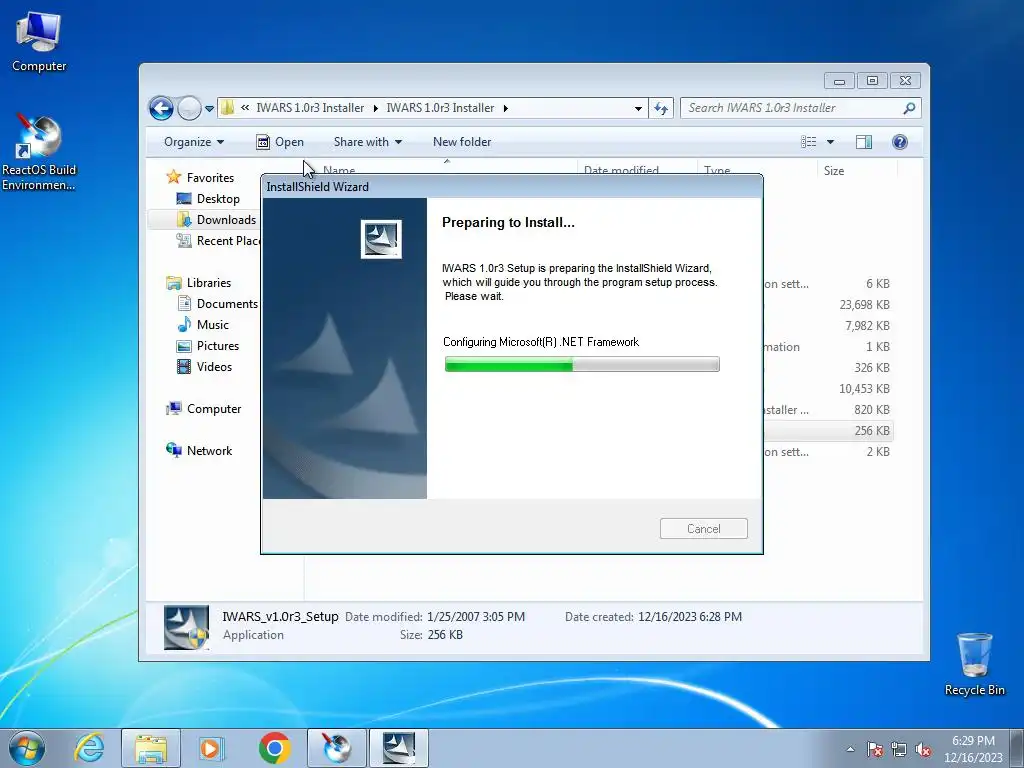Open the Share with menu
The width and height of the screenshot is (1024, 768).
(x=368, y=142)
